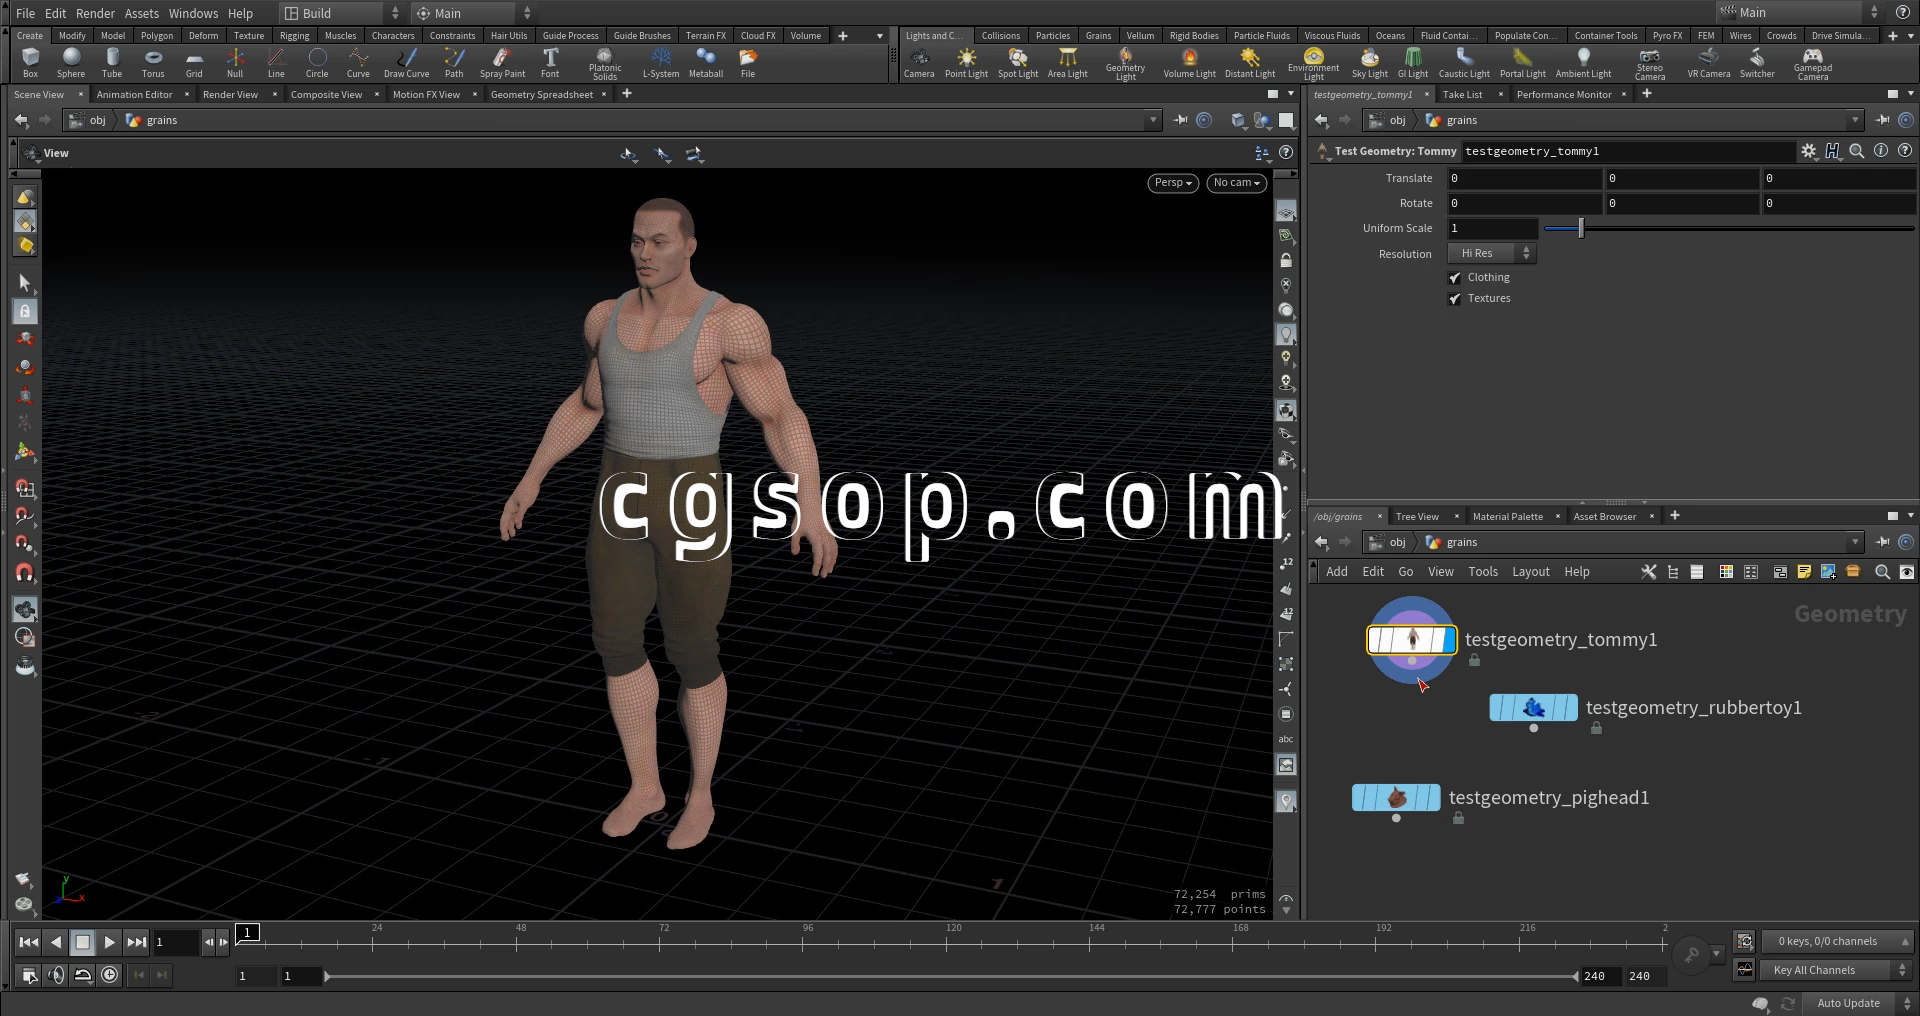Screen dimensions: 1920x1016
Task: Select the testgeometry_pighead1 node
Action: click(x=1396, y=798)
